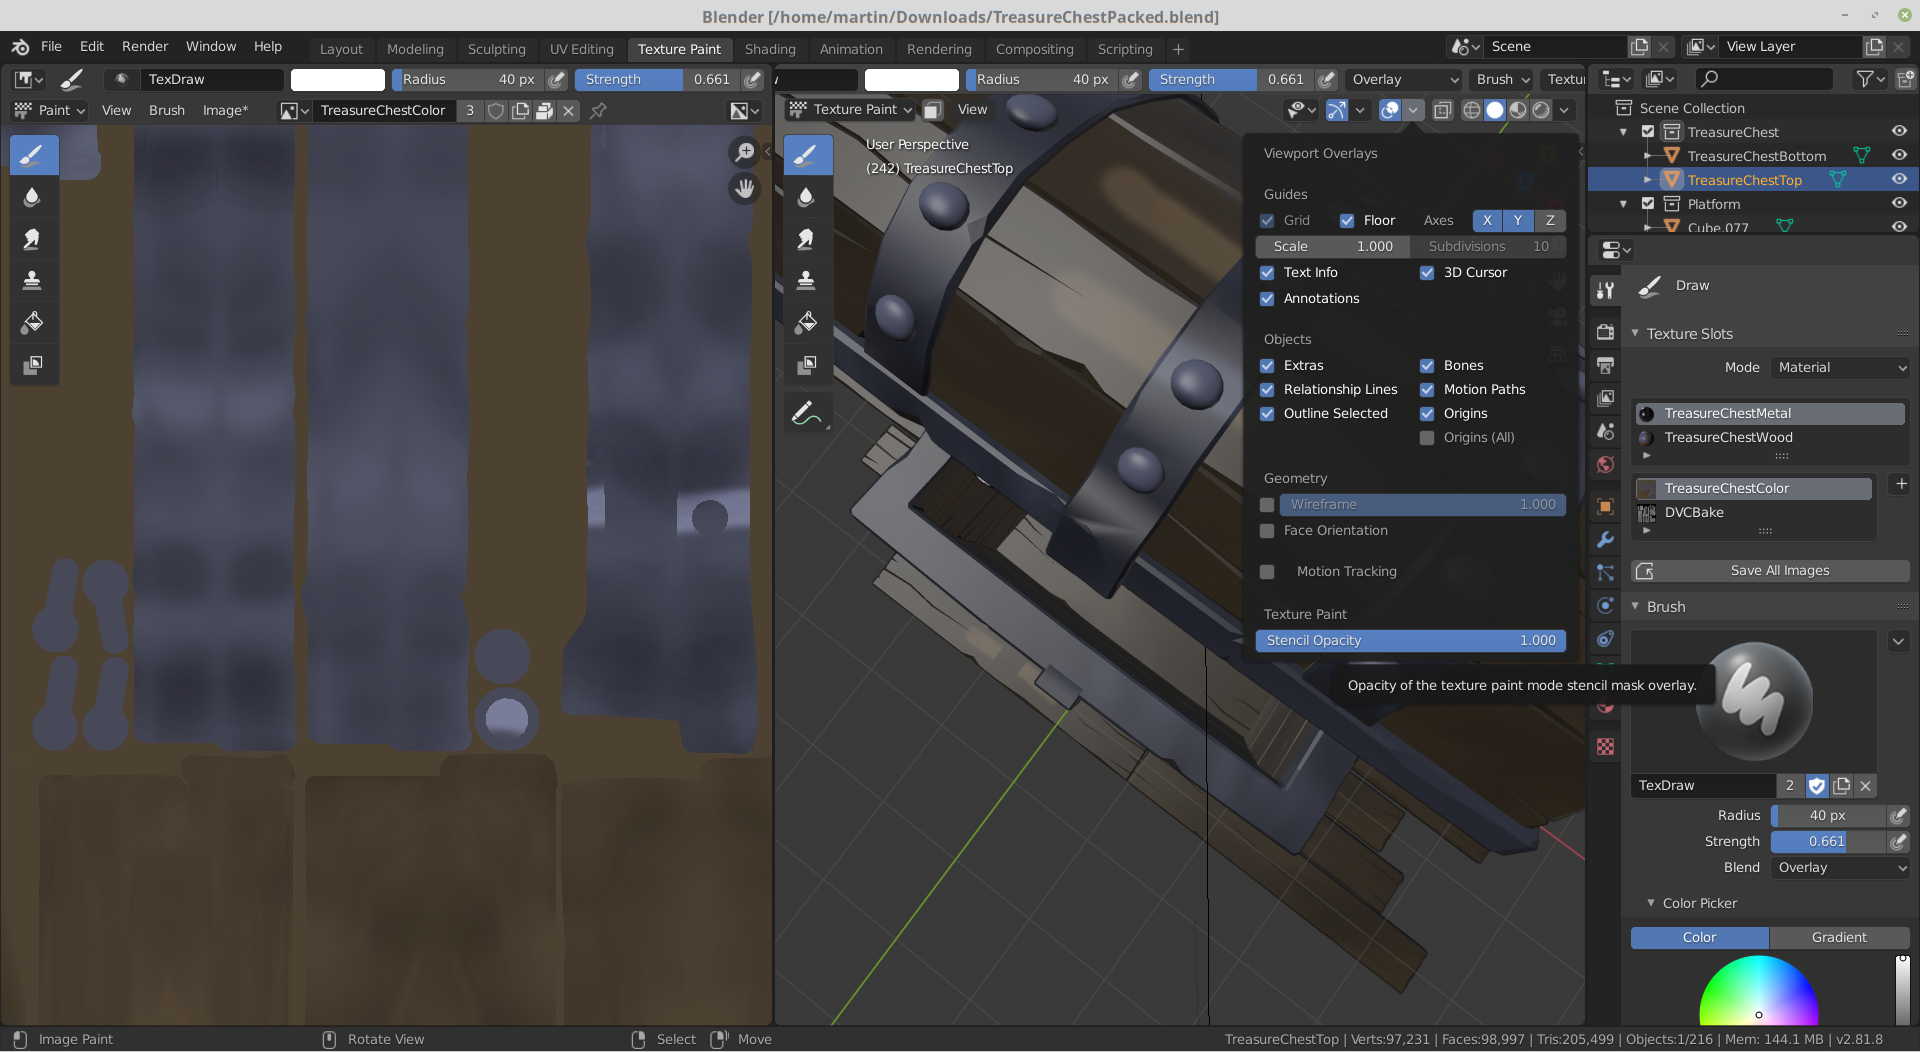Open the Paint mode dropdown in image editor
The height and width of the screenshot is (1052, 1920).
click(50, 111)
